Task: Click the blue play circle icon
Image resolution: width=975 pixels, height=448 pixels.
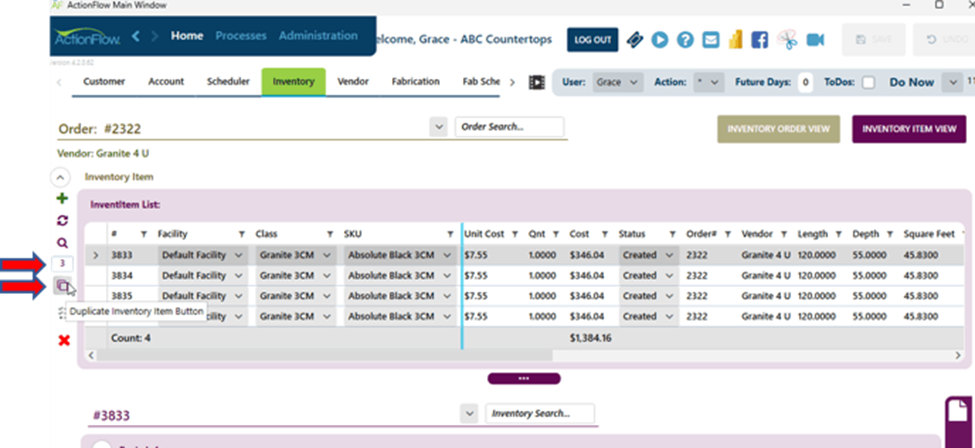Action: (x=660, y=40)
